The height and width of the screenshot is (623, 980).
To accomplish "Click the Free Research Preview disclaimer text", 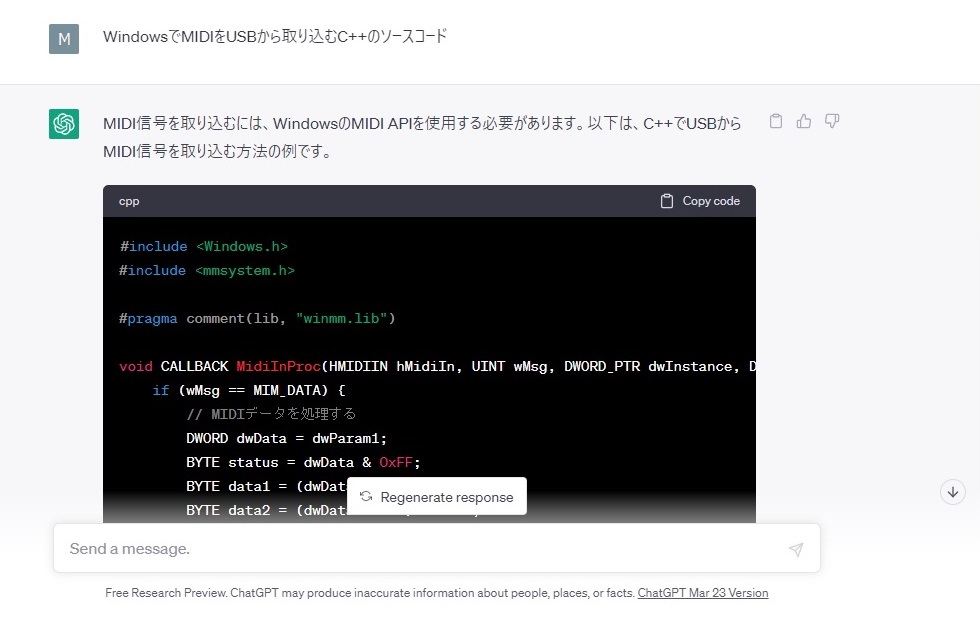I will pos(370,593).
